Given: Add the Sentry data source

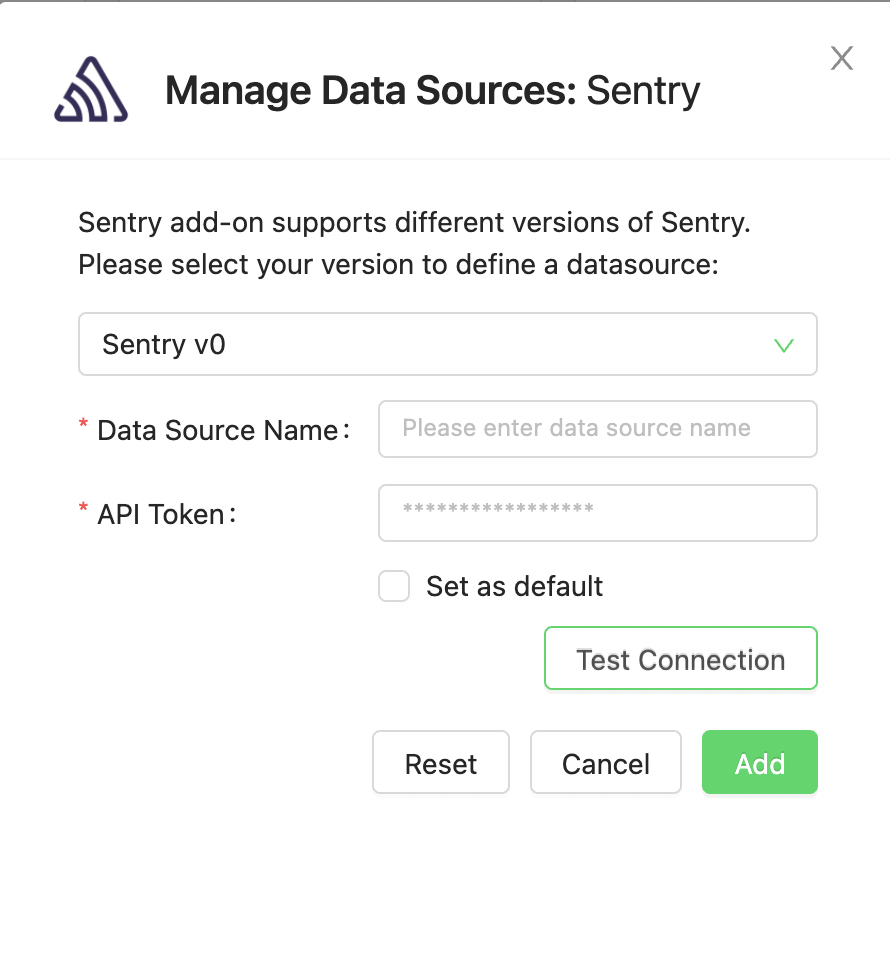Looking at the screenshot, I should pyautogui.click(x=760, y=762).
